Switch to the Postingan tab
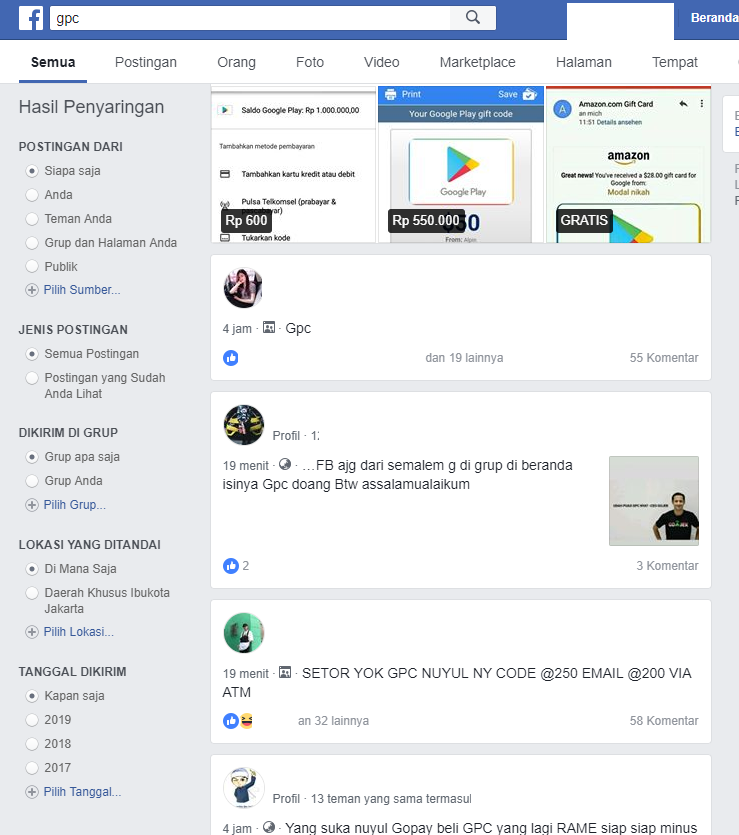This screenshot has height=835, width=739. coord(146,62)
